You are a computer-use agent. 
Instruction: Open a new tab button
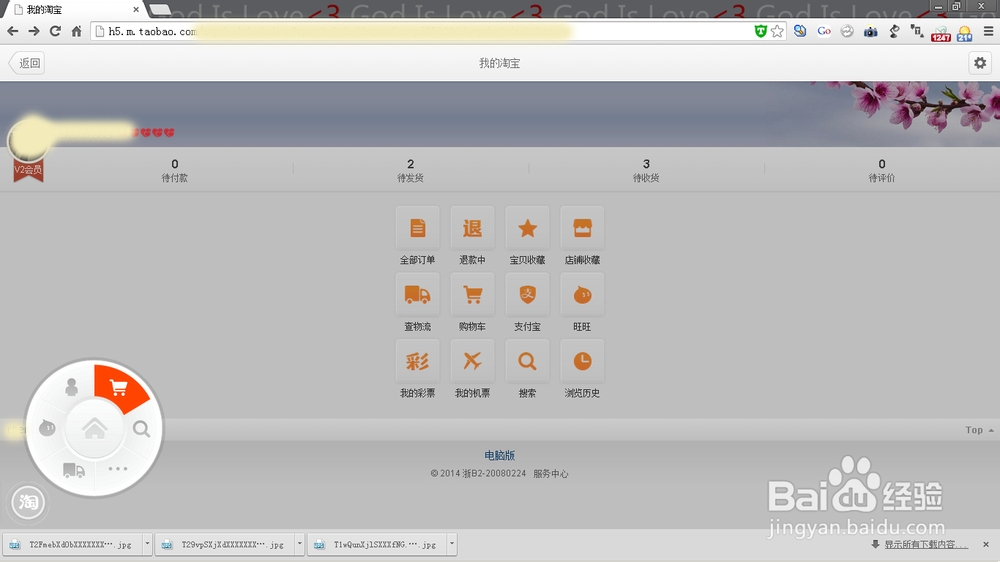pyautogui.click(x=159, y=10)
